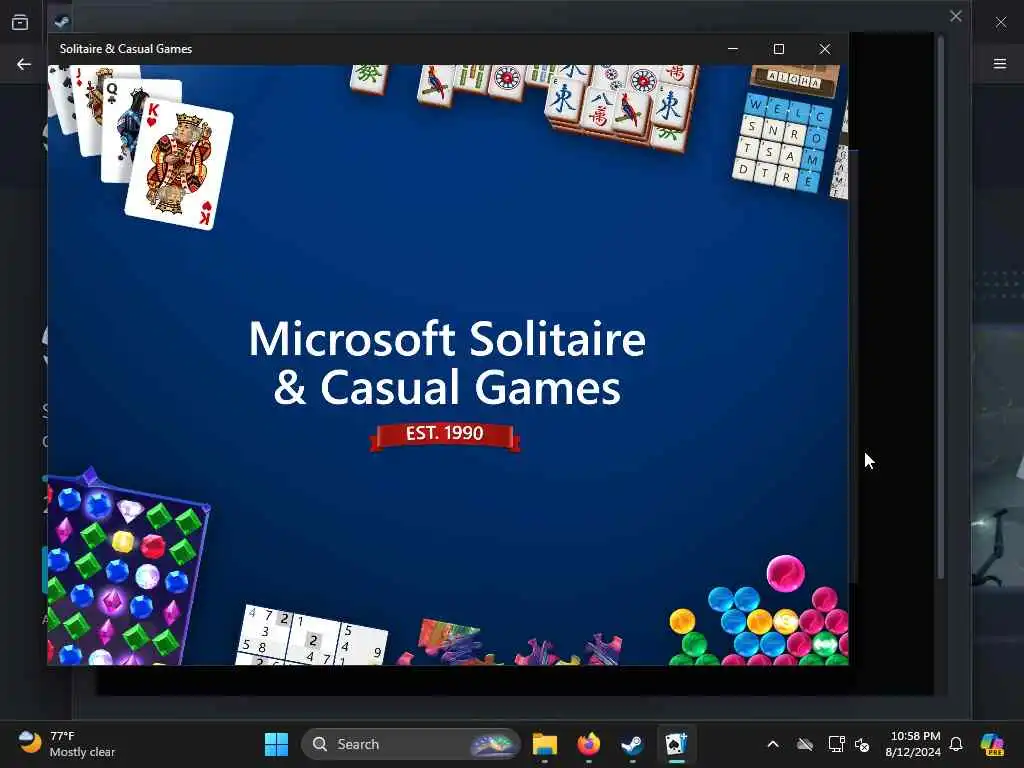1024x768 pixels.
Task: Open the hamburger menu in background window
Action: (x=1000, y=63)
